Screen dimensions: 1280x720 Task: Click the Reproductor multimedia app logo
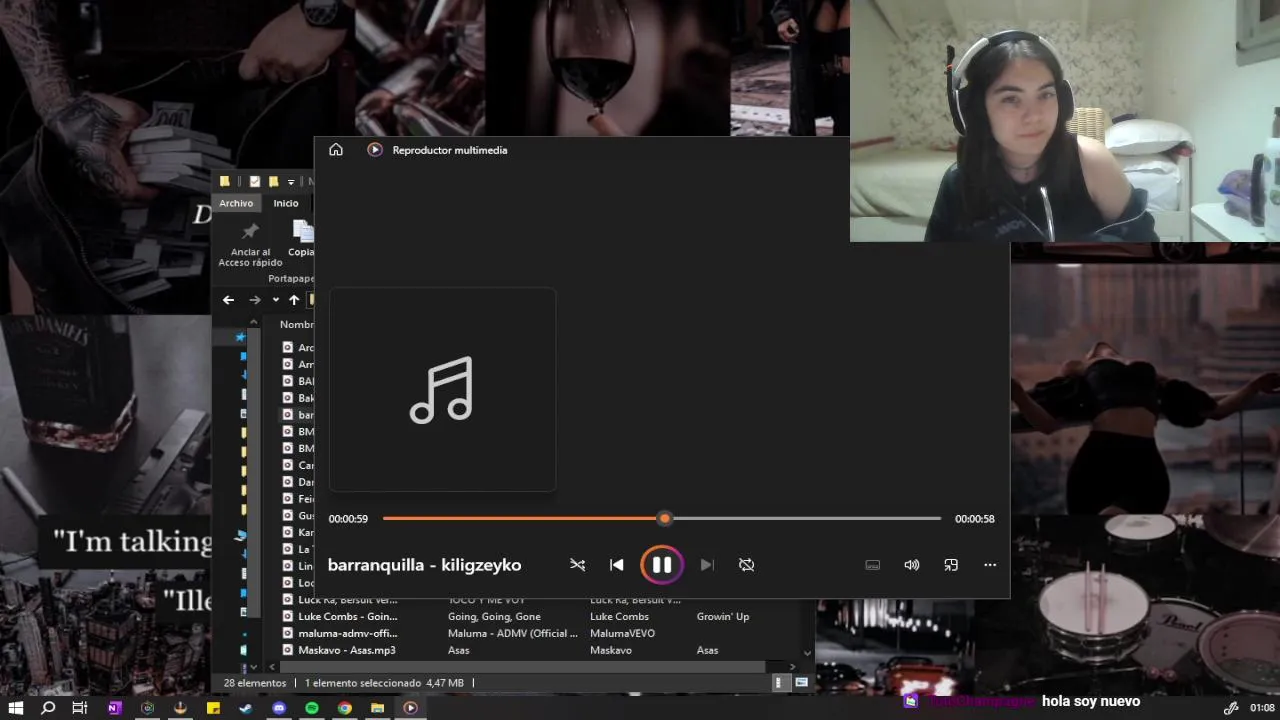click(375, 150)
